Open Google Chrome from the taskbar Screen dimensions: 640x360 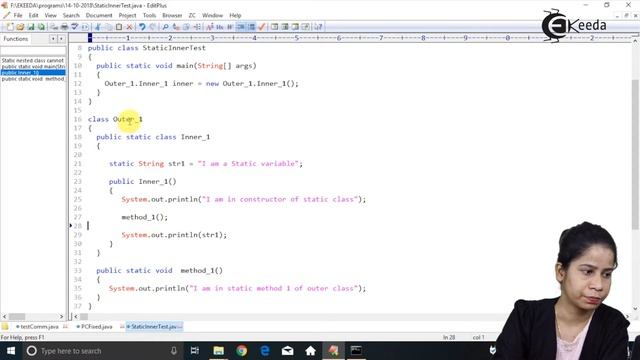pyautogui.click(x=242, y=351)
